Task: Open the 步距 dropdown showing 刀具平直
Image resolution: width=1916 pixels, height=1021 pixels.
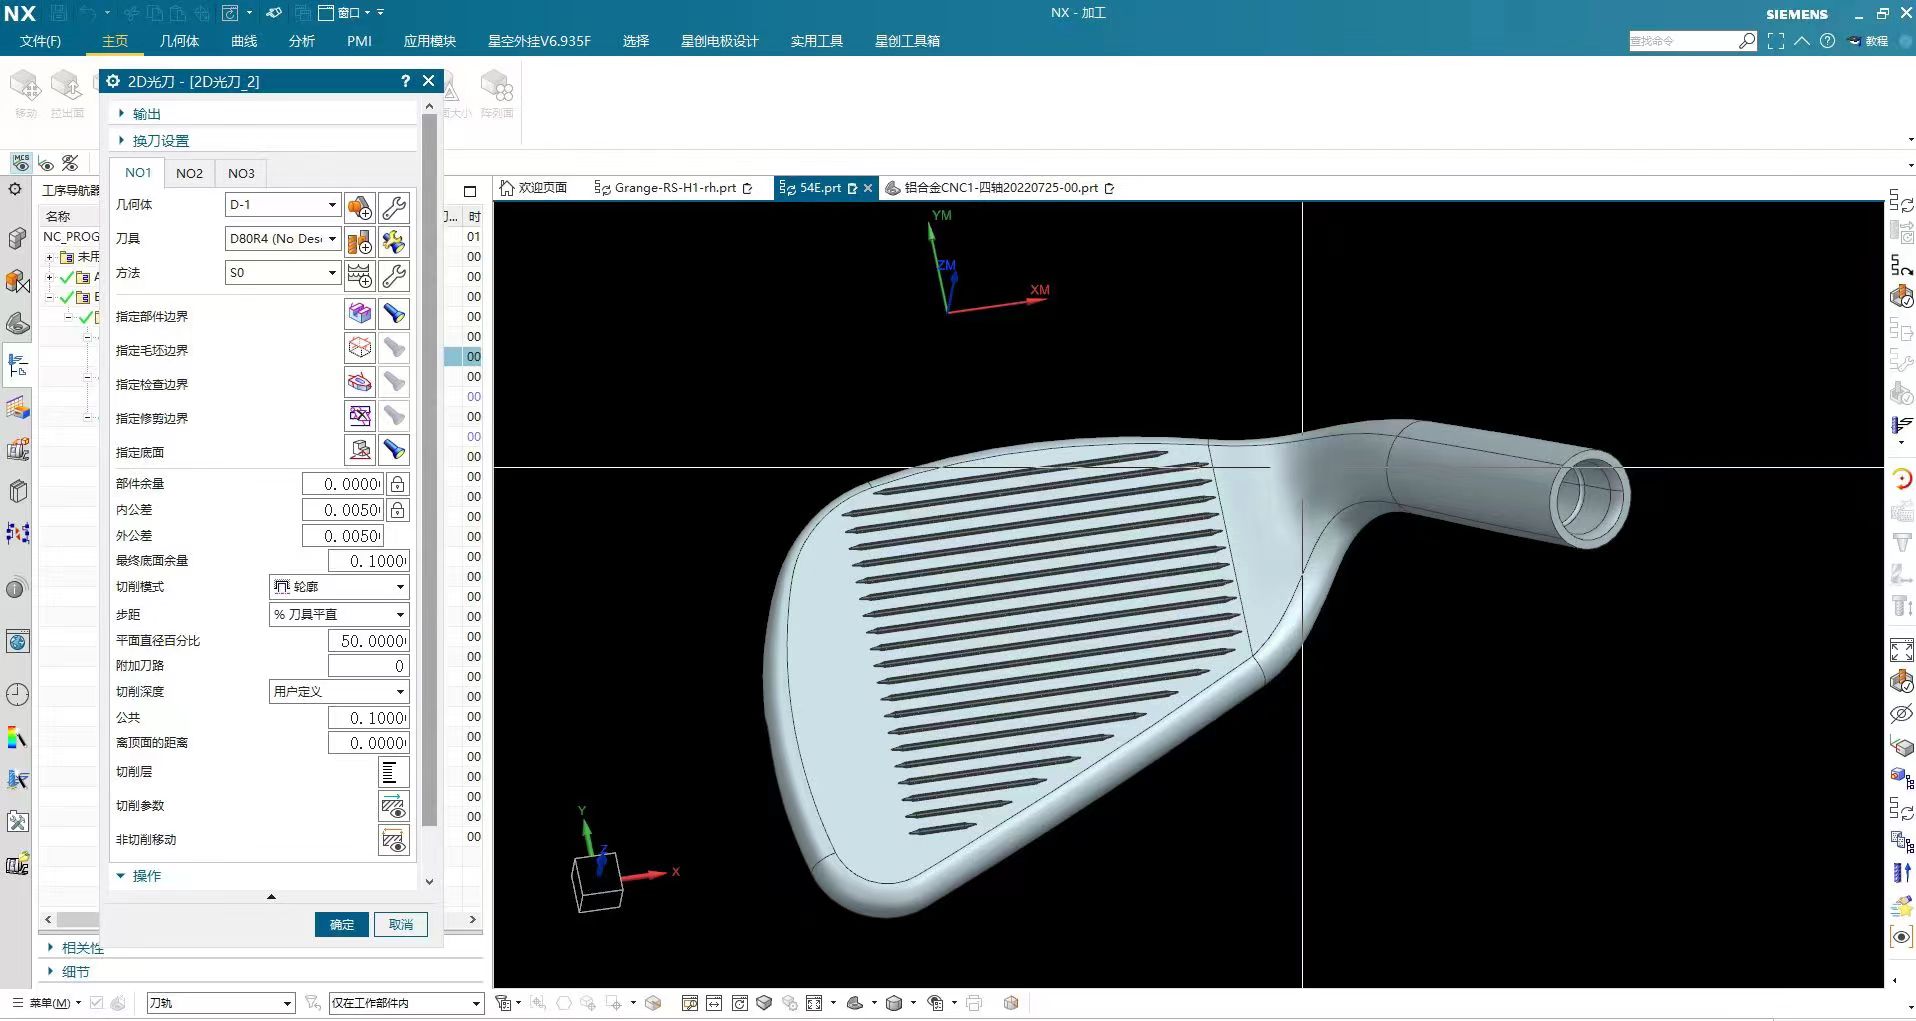Action: point(339,614)
